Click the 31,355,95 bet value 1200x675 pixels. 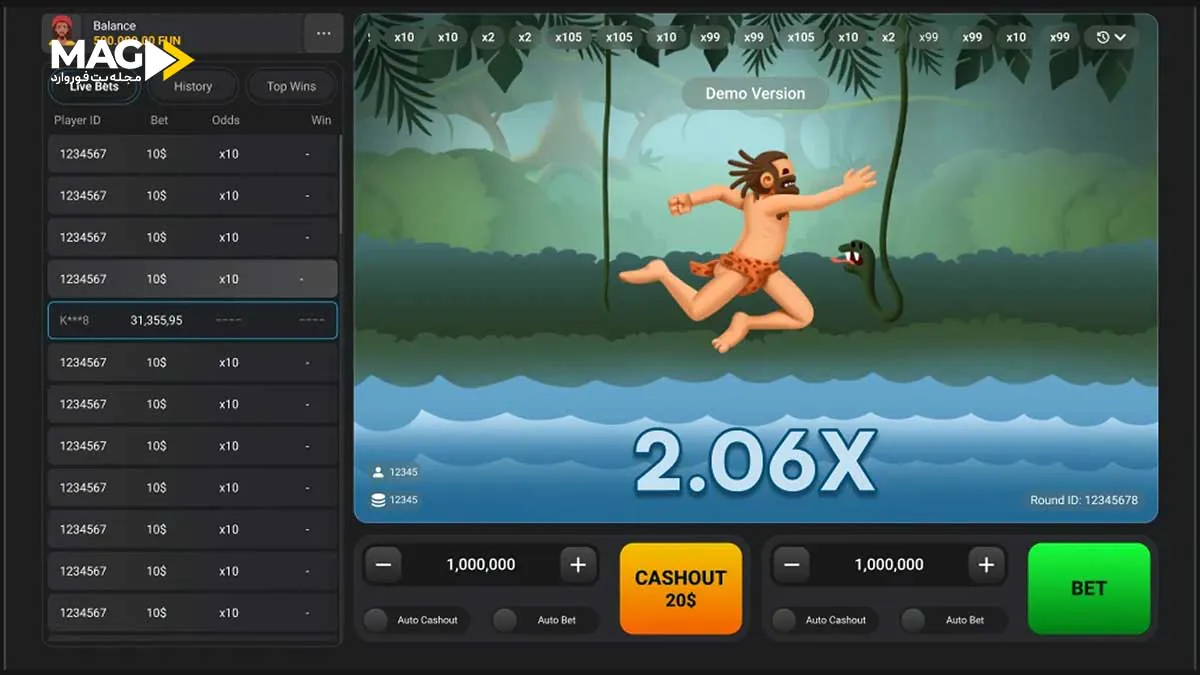(x=156, y=320)
